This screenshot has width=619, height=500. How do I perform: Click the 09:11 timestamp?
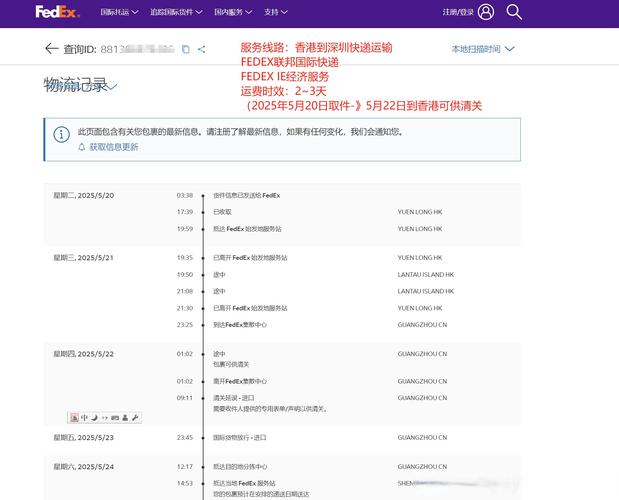pos(185,398)
